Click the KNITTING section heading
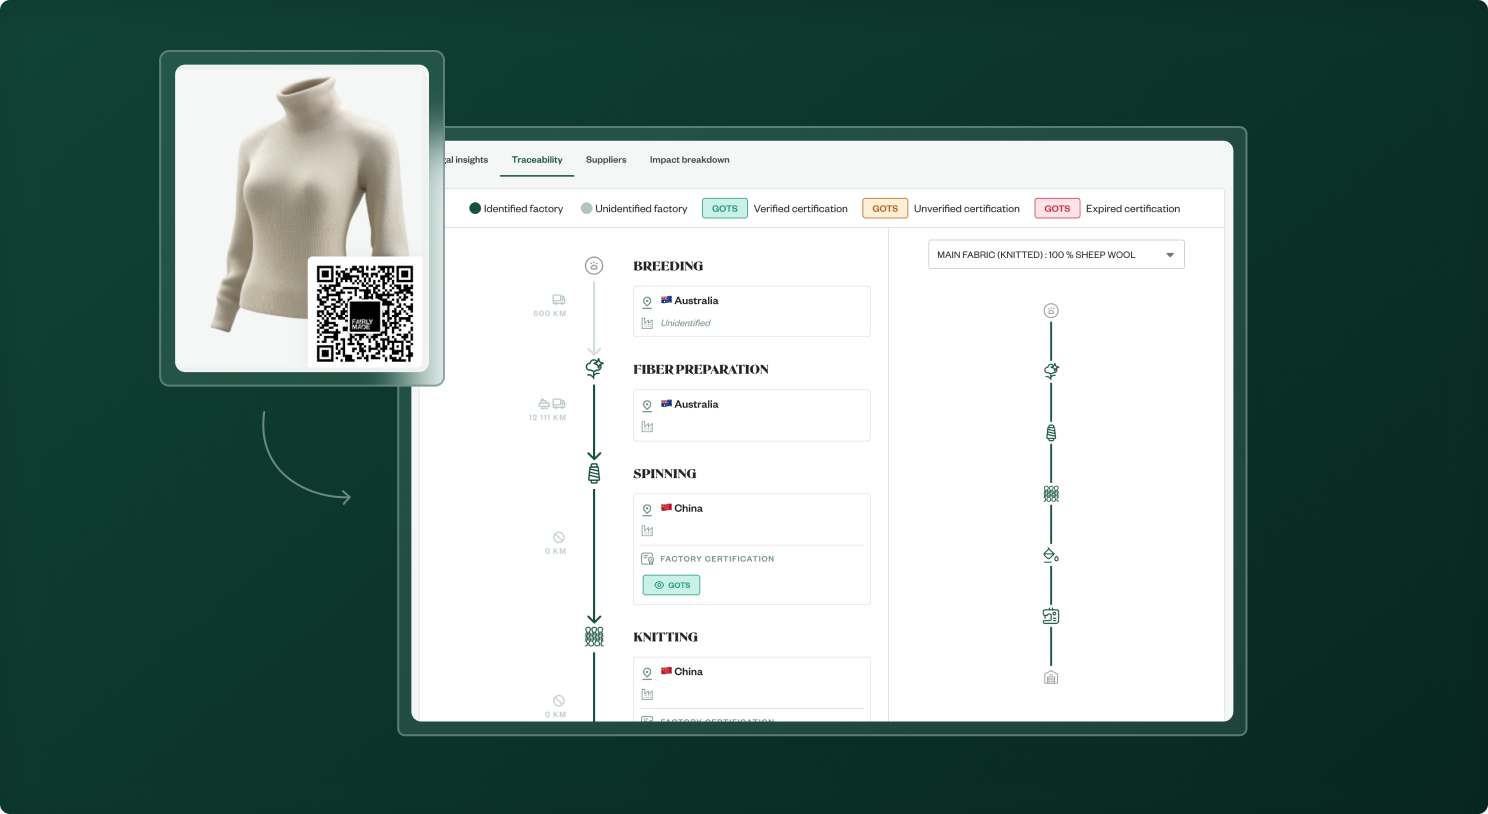This screenshot has width=1488, height=814. point(665,637)
